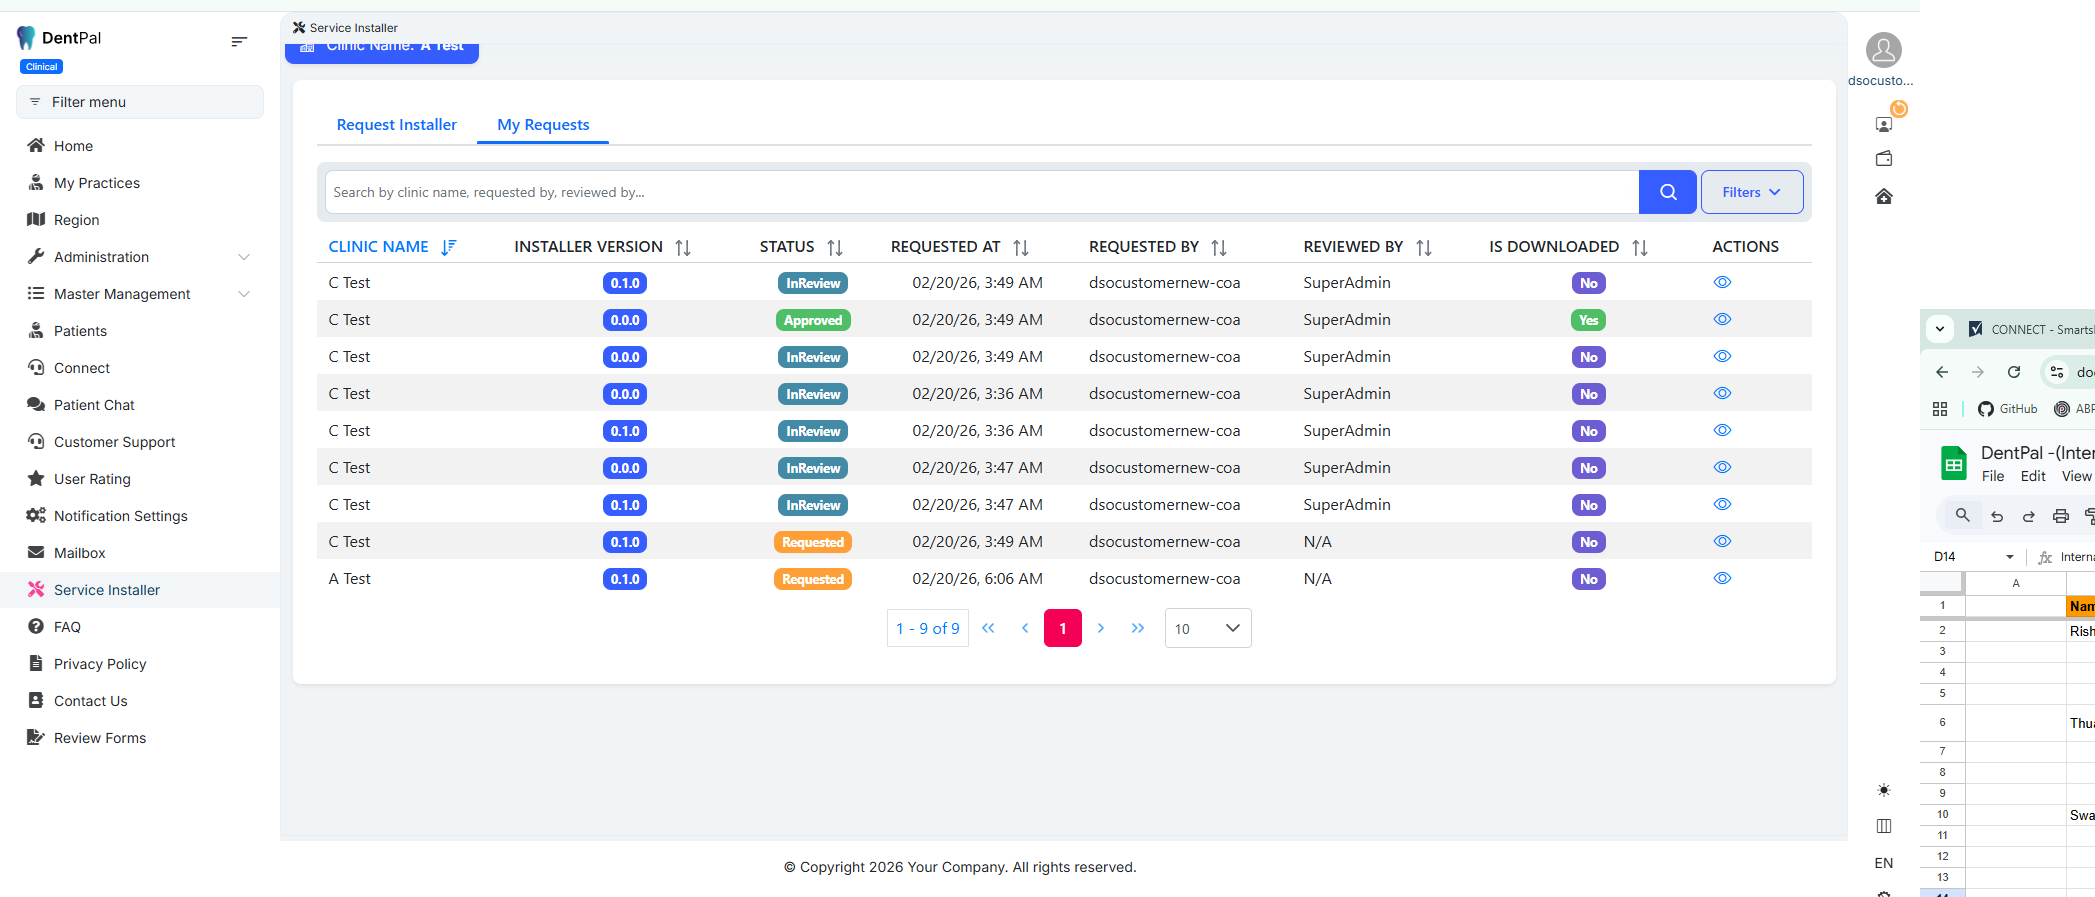View details of the Approved request
The width and height of the screenshot is (2095, 897).
pyautogui.click(x=1722, y=320)
